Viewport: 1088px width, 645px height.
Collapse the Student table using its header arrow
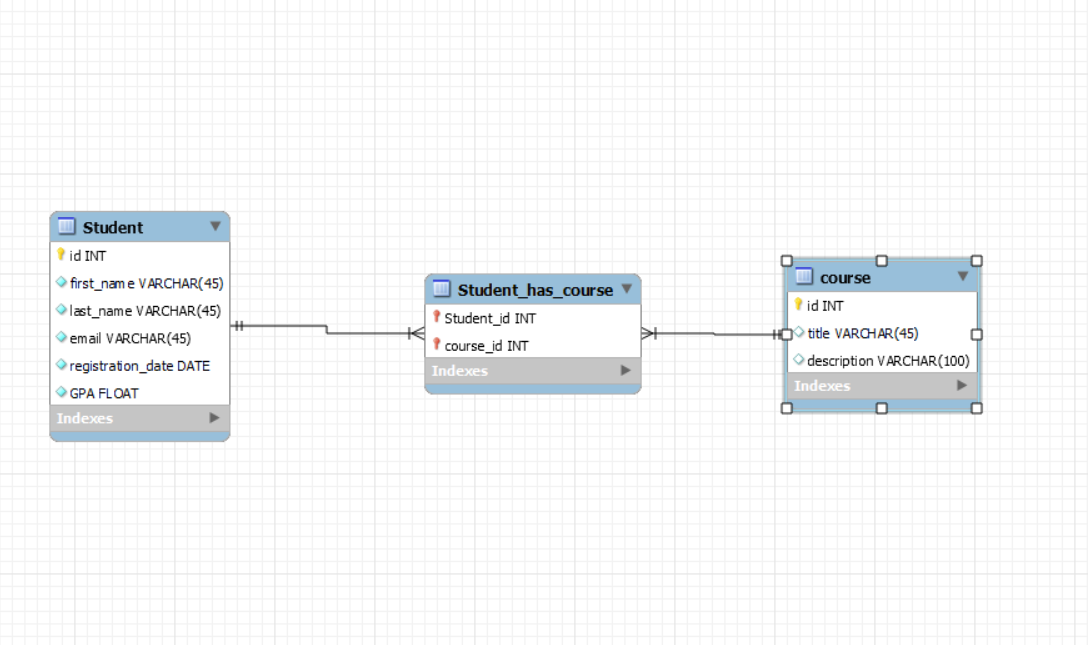click(216, 226)
